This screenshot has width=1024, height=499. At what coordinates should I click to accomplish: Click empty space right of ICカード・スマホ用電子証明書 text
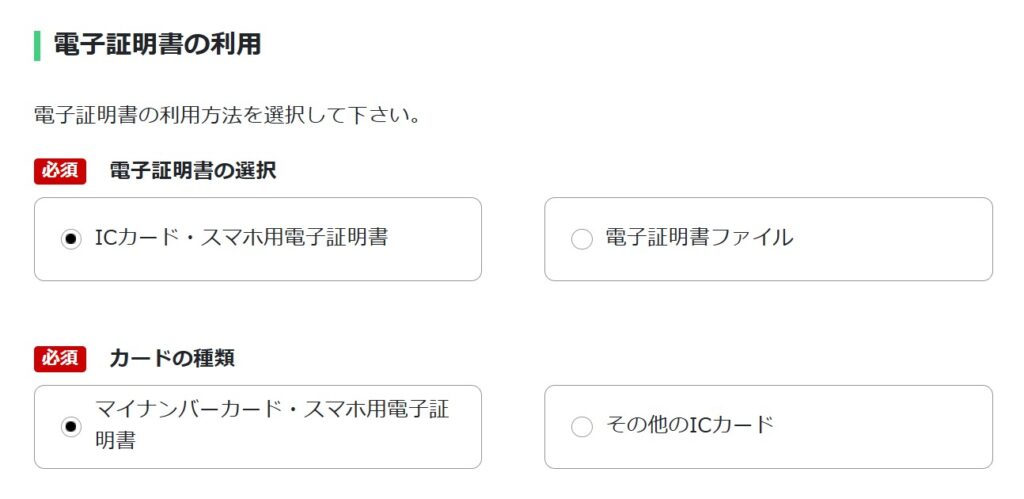pos(435,240)
